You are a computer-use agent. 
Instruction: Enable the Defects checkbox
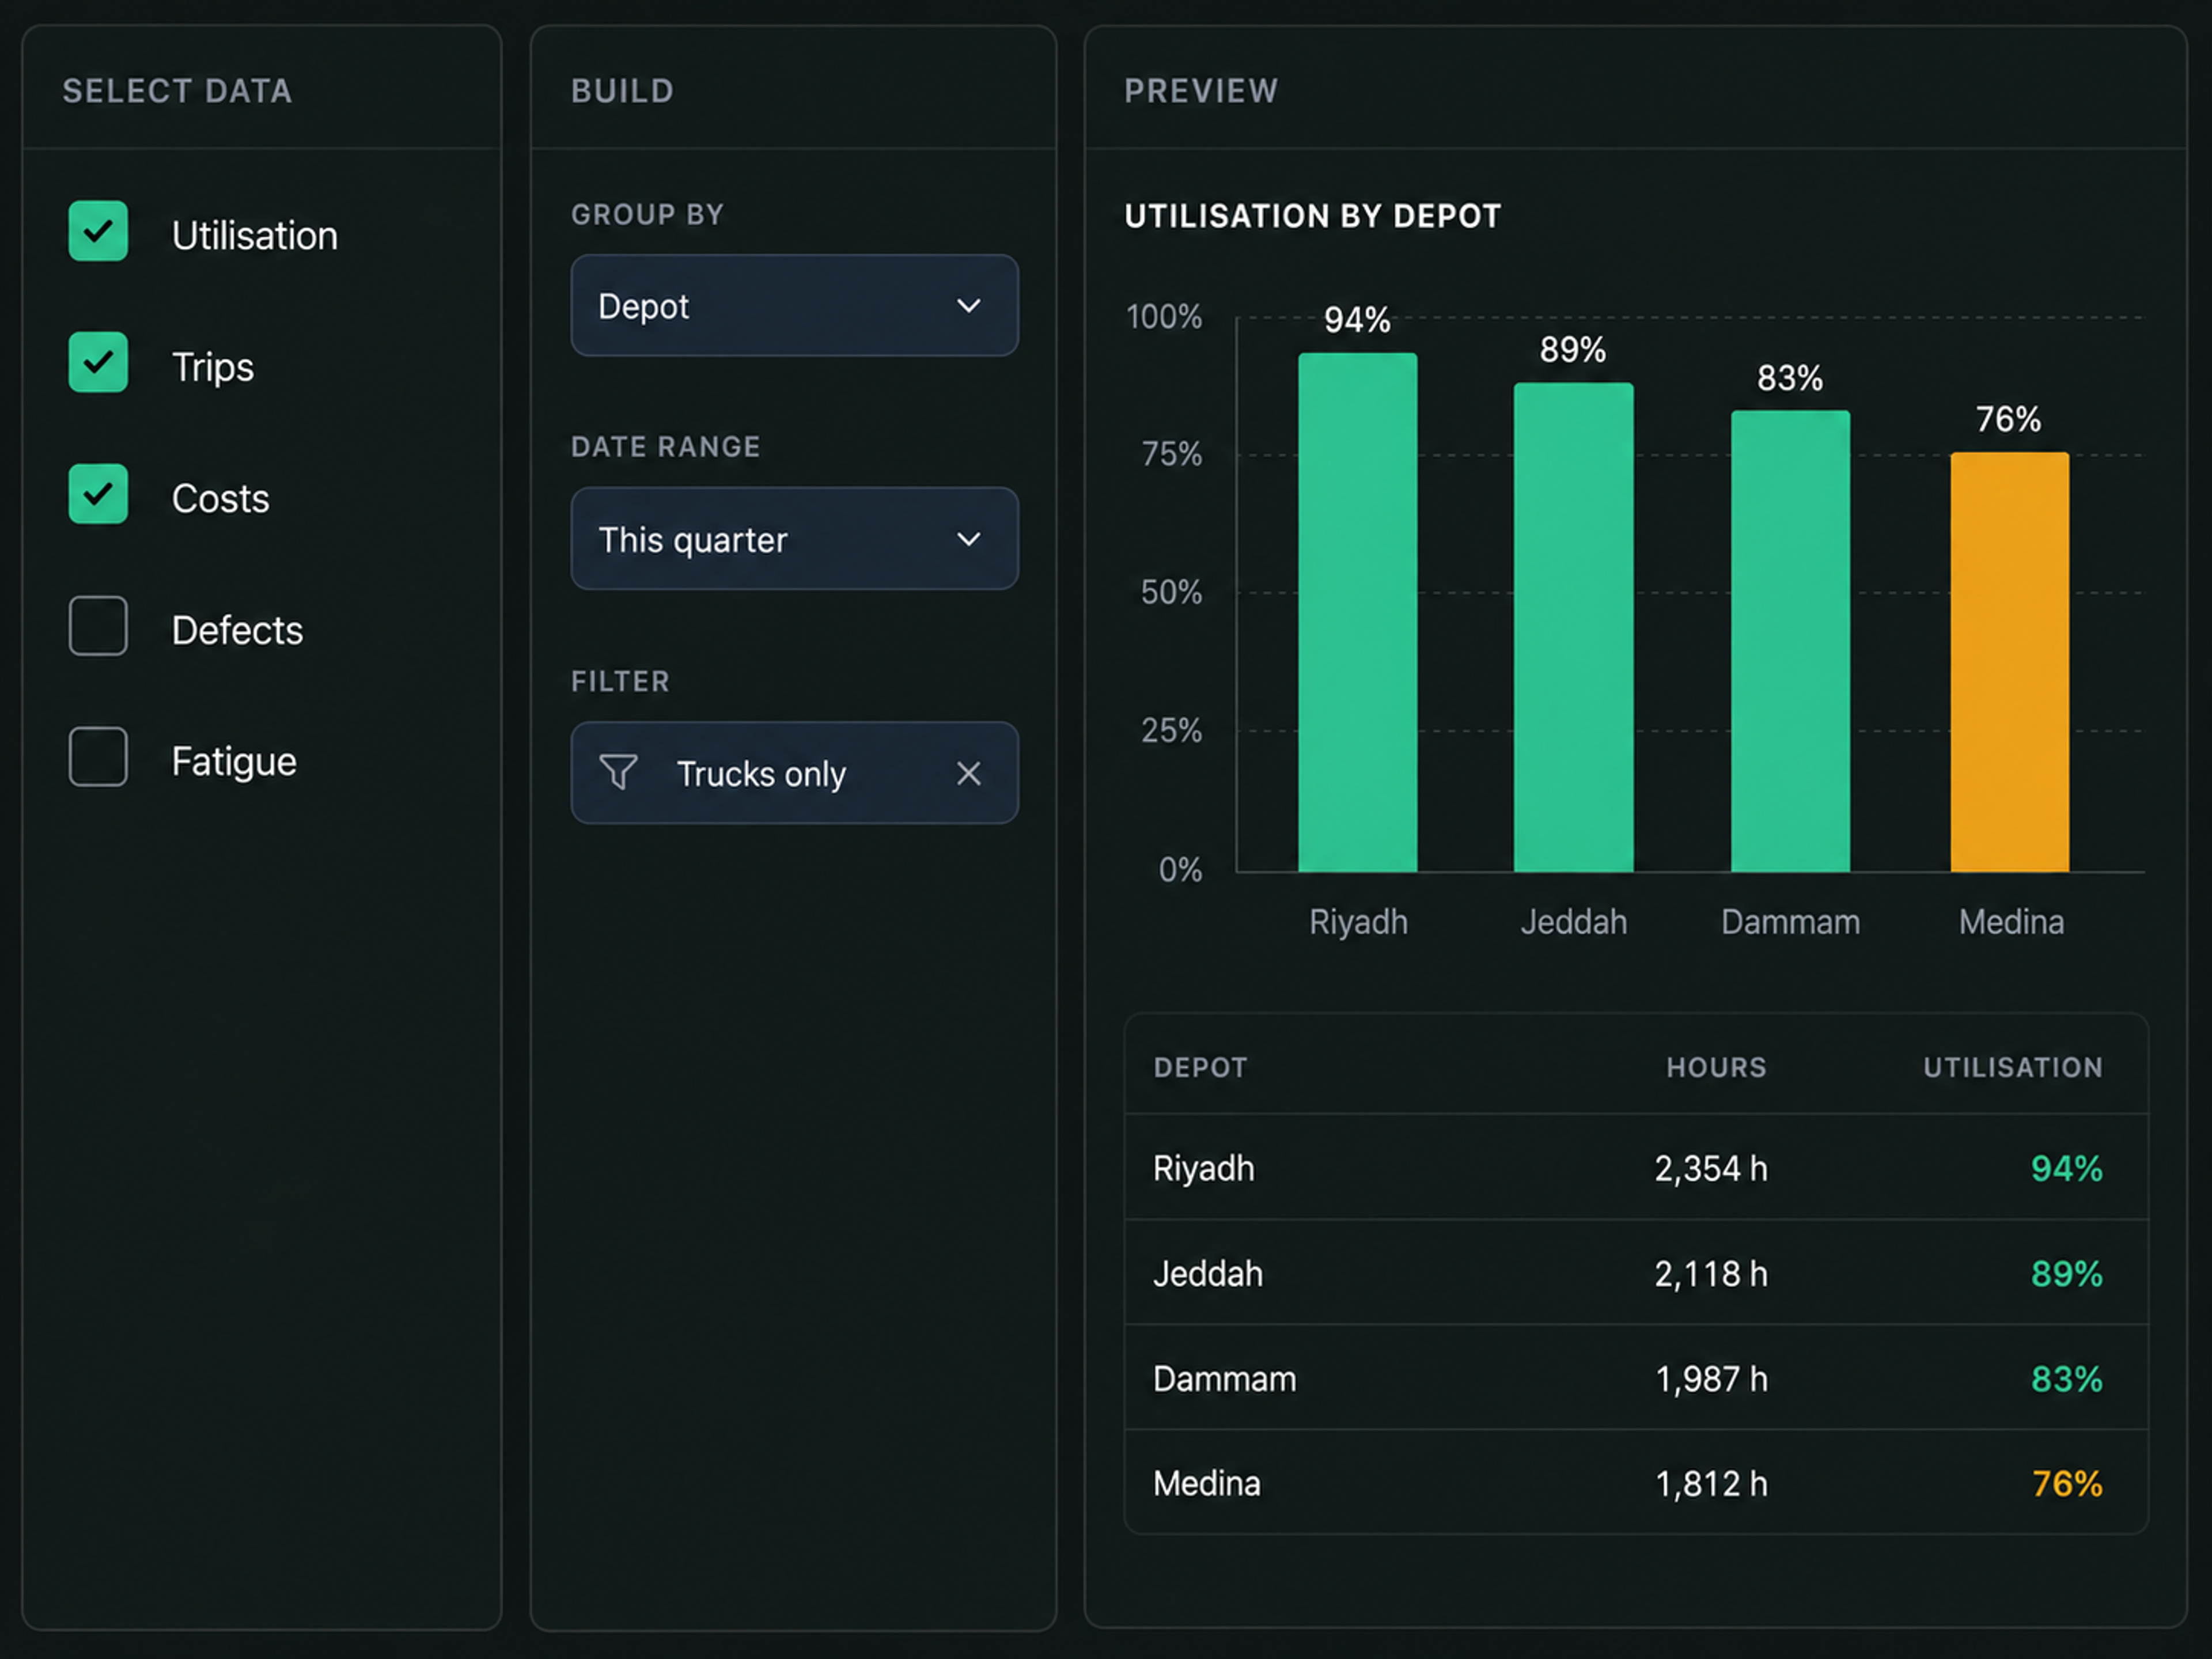(98, 626)
